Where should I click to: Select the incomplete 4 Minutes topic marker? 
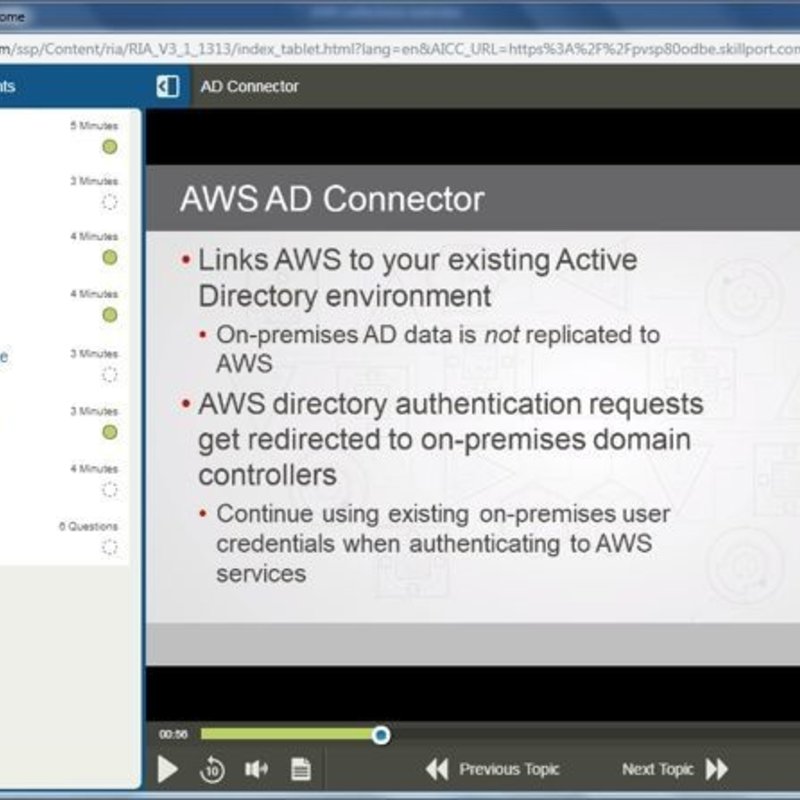click(110, 490)
